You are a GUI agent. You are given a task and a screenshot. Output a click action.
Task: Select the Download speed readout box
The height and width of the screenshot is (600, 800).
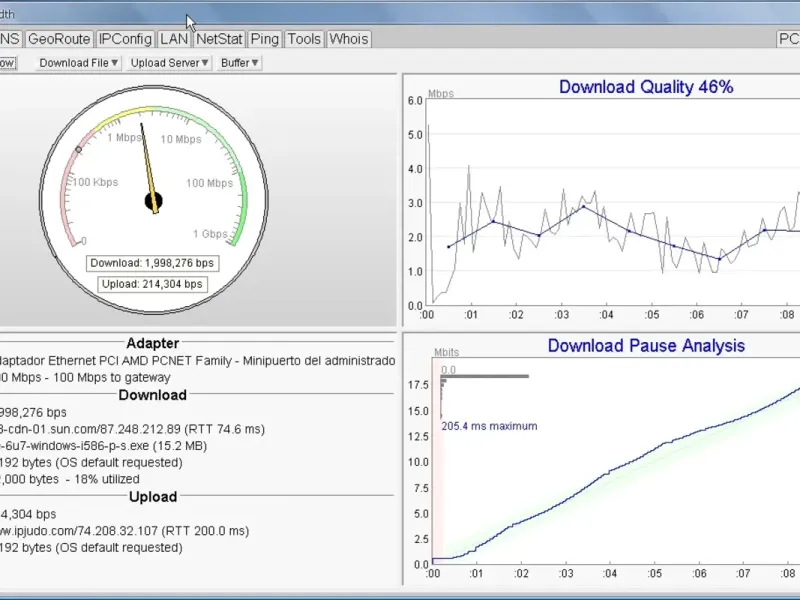[x=152, y=264]
